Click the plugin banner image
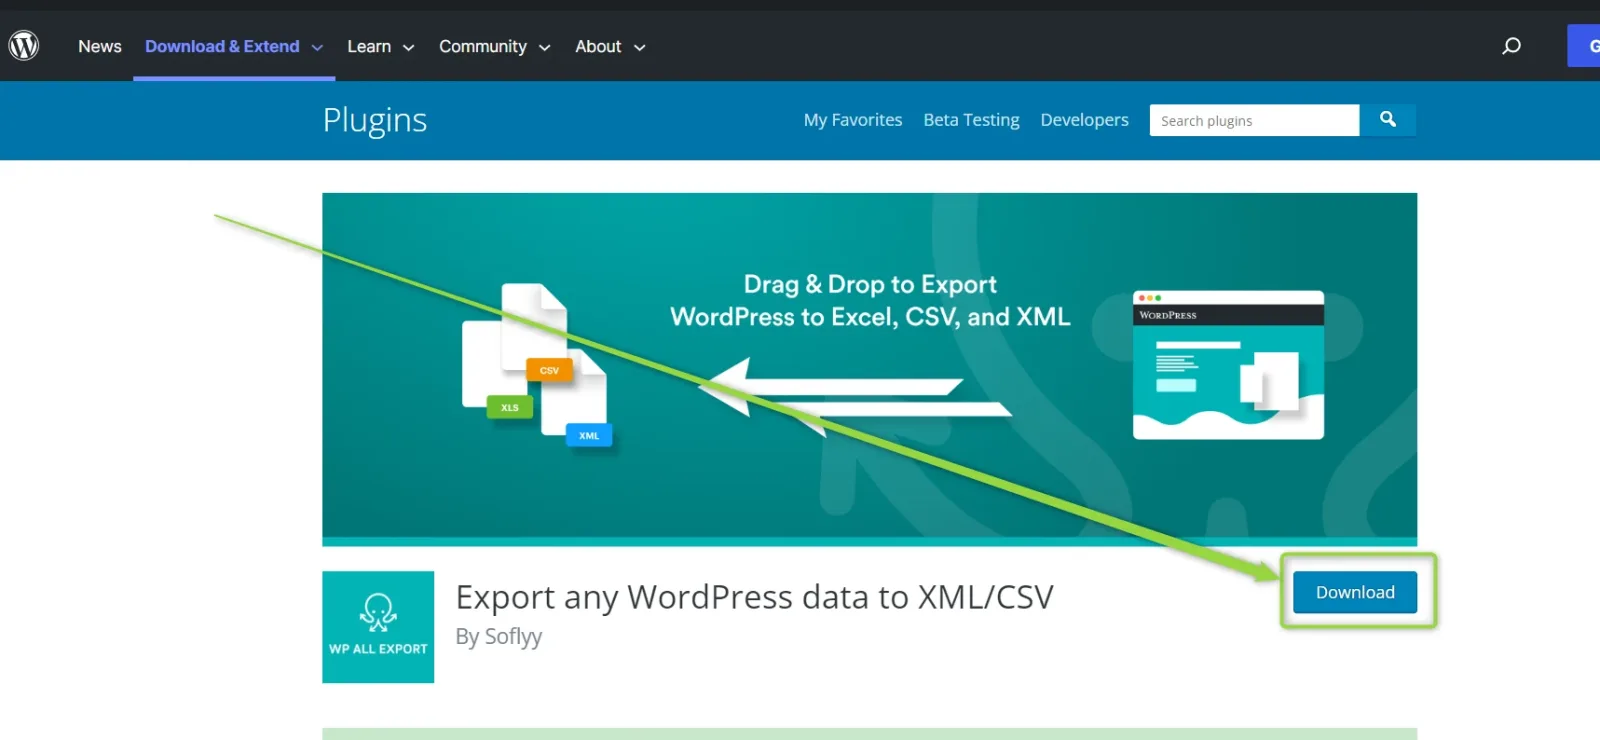Image resolution: width=1600 pixels, height=740 pixels. 869,369
